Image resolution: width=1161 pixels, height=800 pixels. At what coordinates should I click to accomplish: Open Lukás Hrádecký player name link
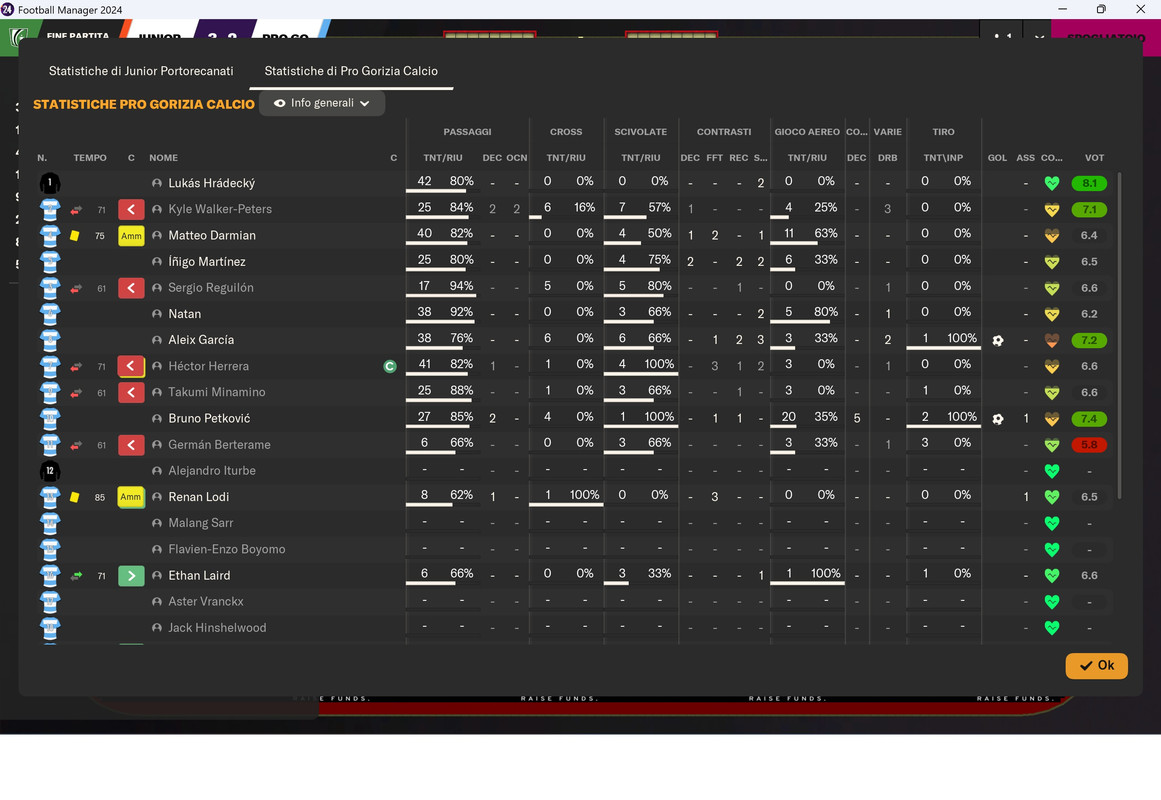tap(212, 183)
